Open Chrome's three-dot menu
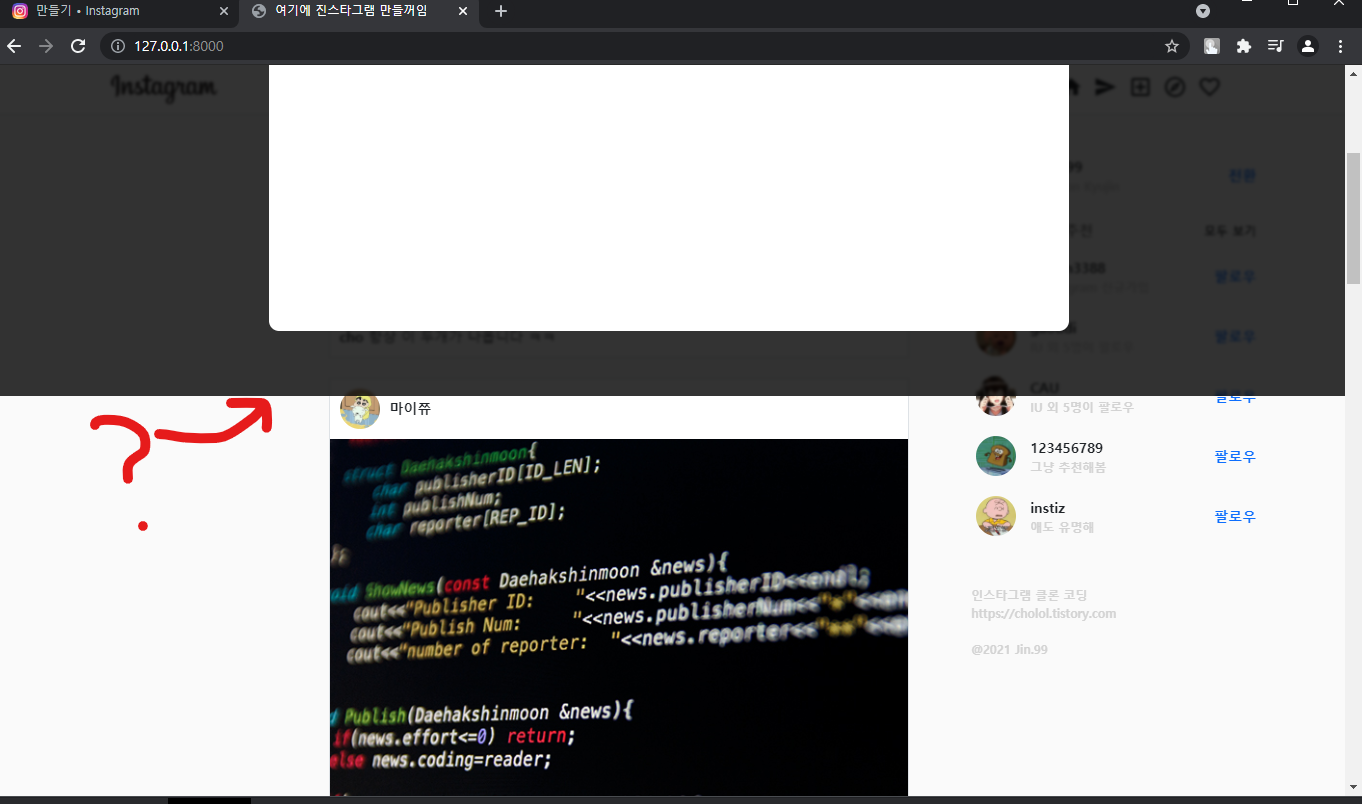Image resolution: width=1362 pixels, height=804 pixels. click(x=1340, y=46)
